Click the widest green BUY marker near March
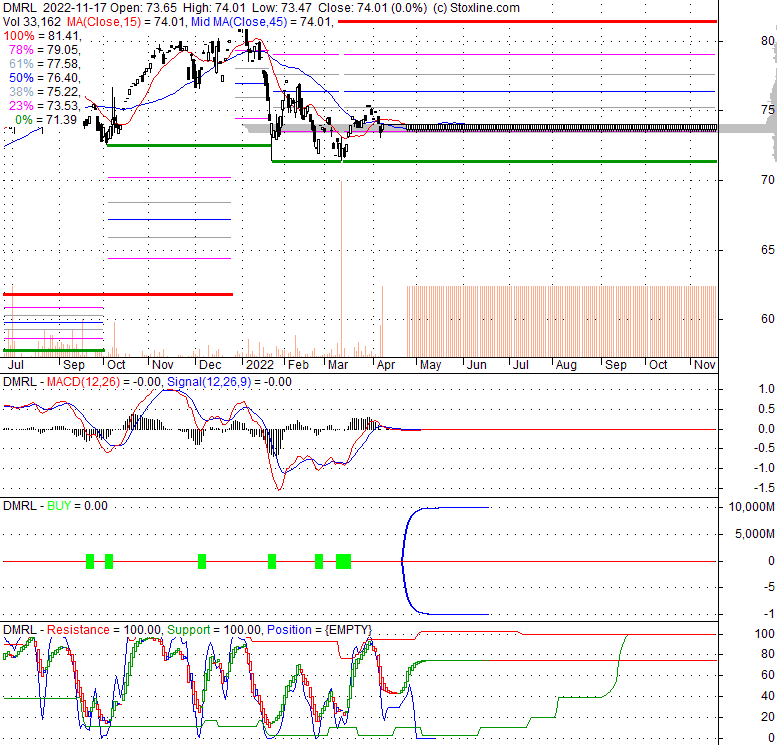This screenshot has height=746, width=778. tap(343, 561)
